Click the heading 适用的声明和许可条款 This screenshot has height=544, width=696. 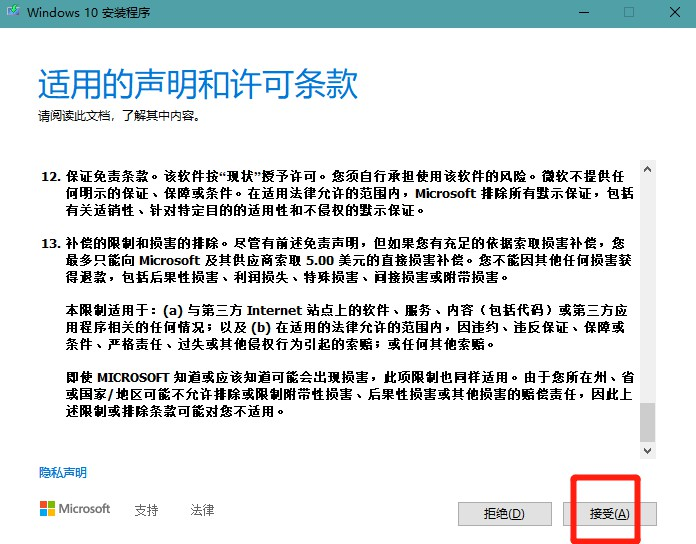coord(198,84)
